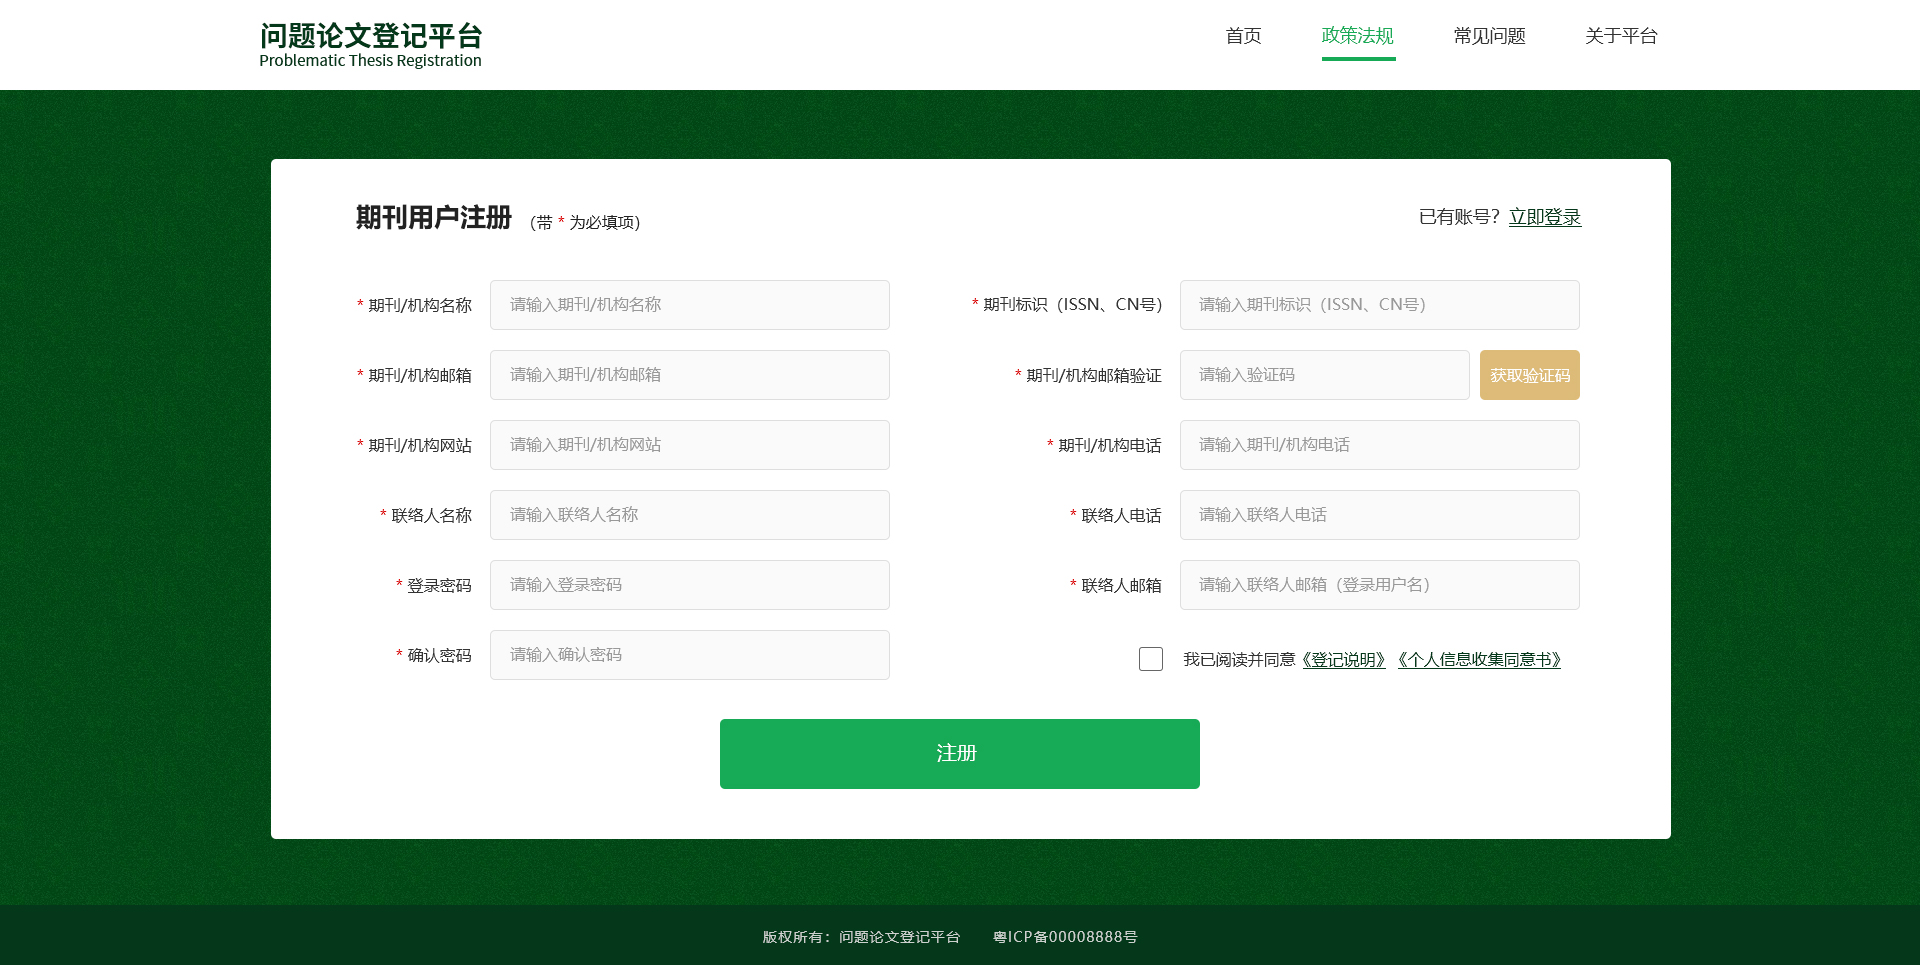Switch to the 政策法规 navigation tab

click(1357, 36)
